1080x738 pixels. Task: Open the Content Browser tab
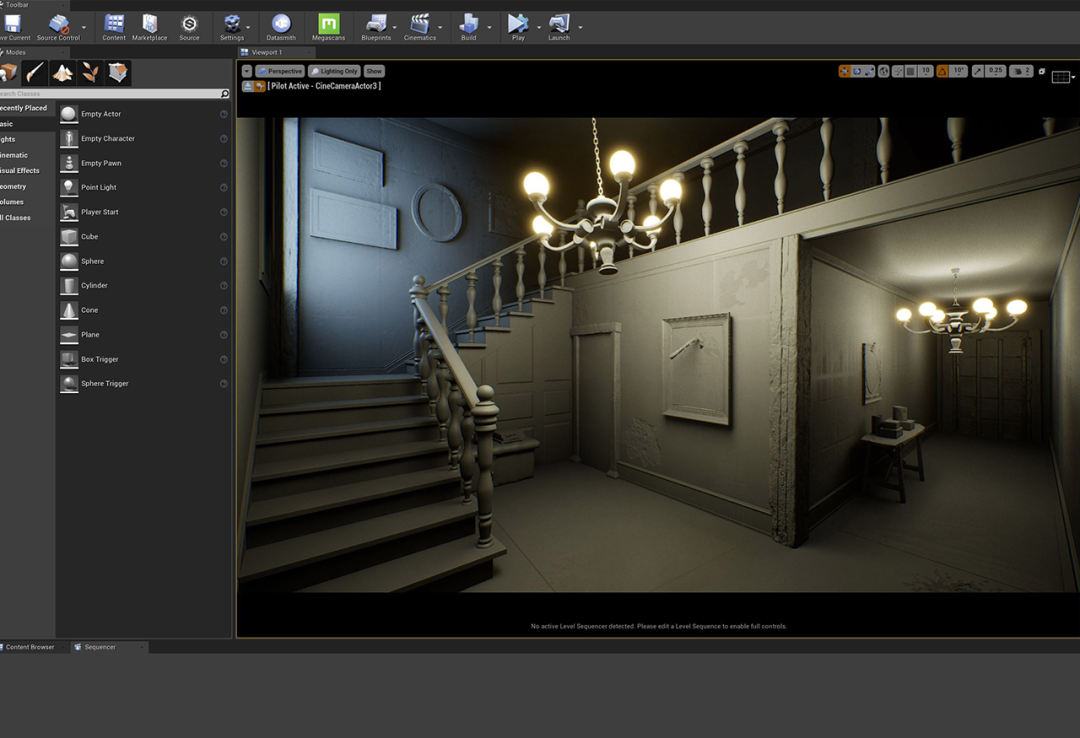click(x=30, y=647)
